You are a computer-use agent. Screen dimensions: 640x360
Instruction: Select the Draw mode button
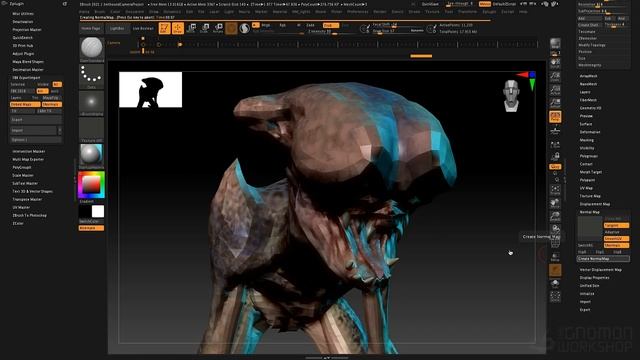178,28
